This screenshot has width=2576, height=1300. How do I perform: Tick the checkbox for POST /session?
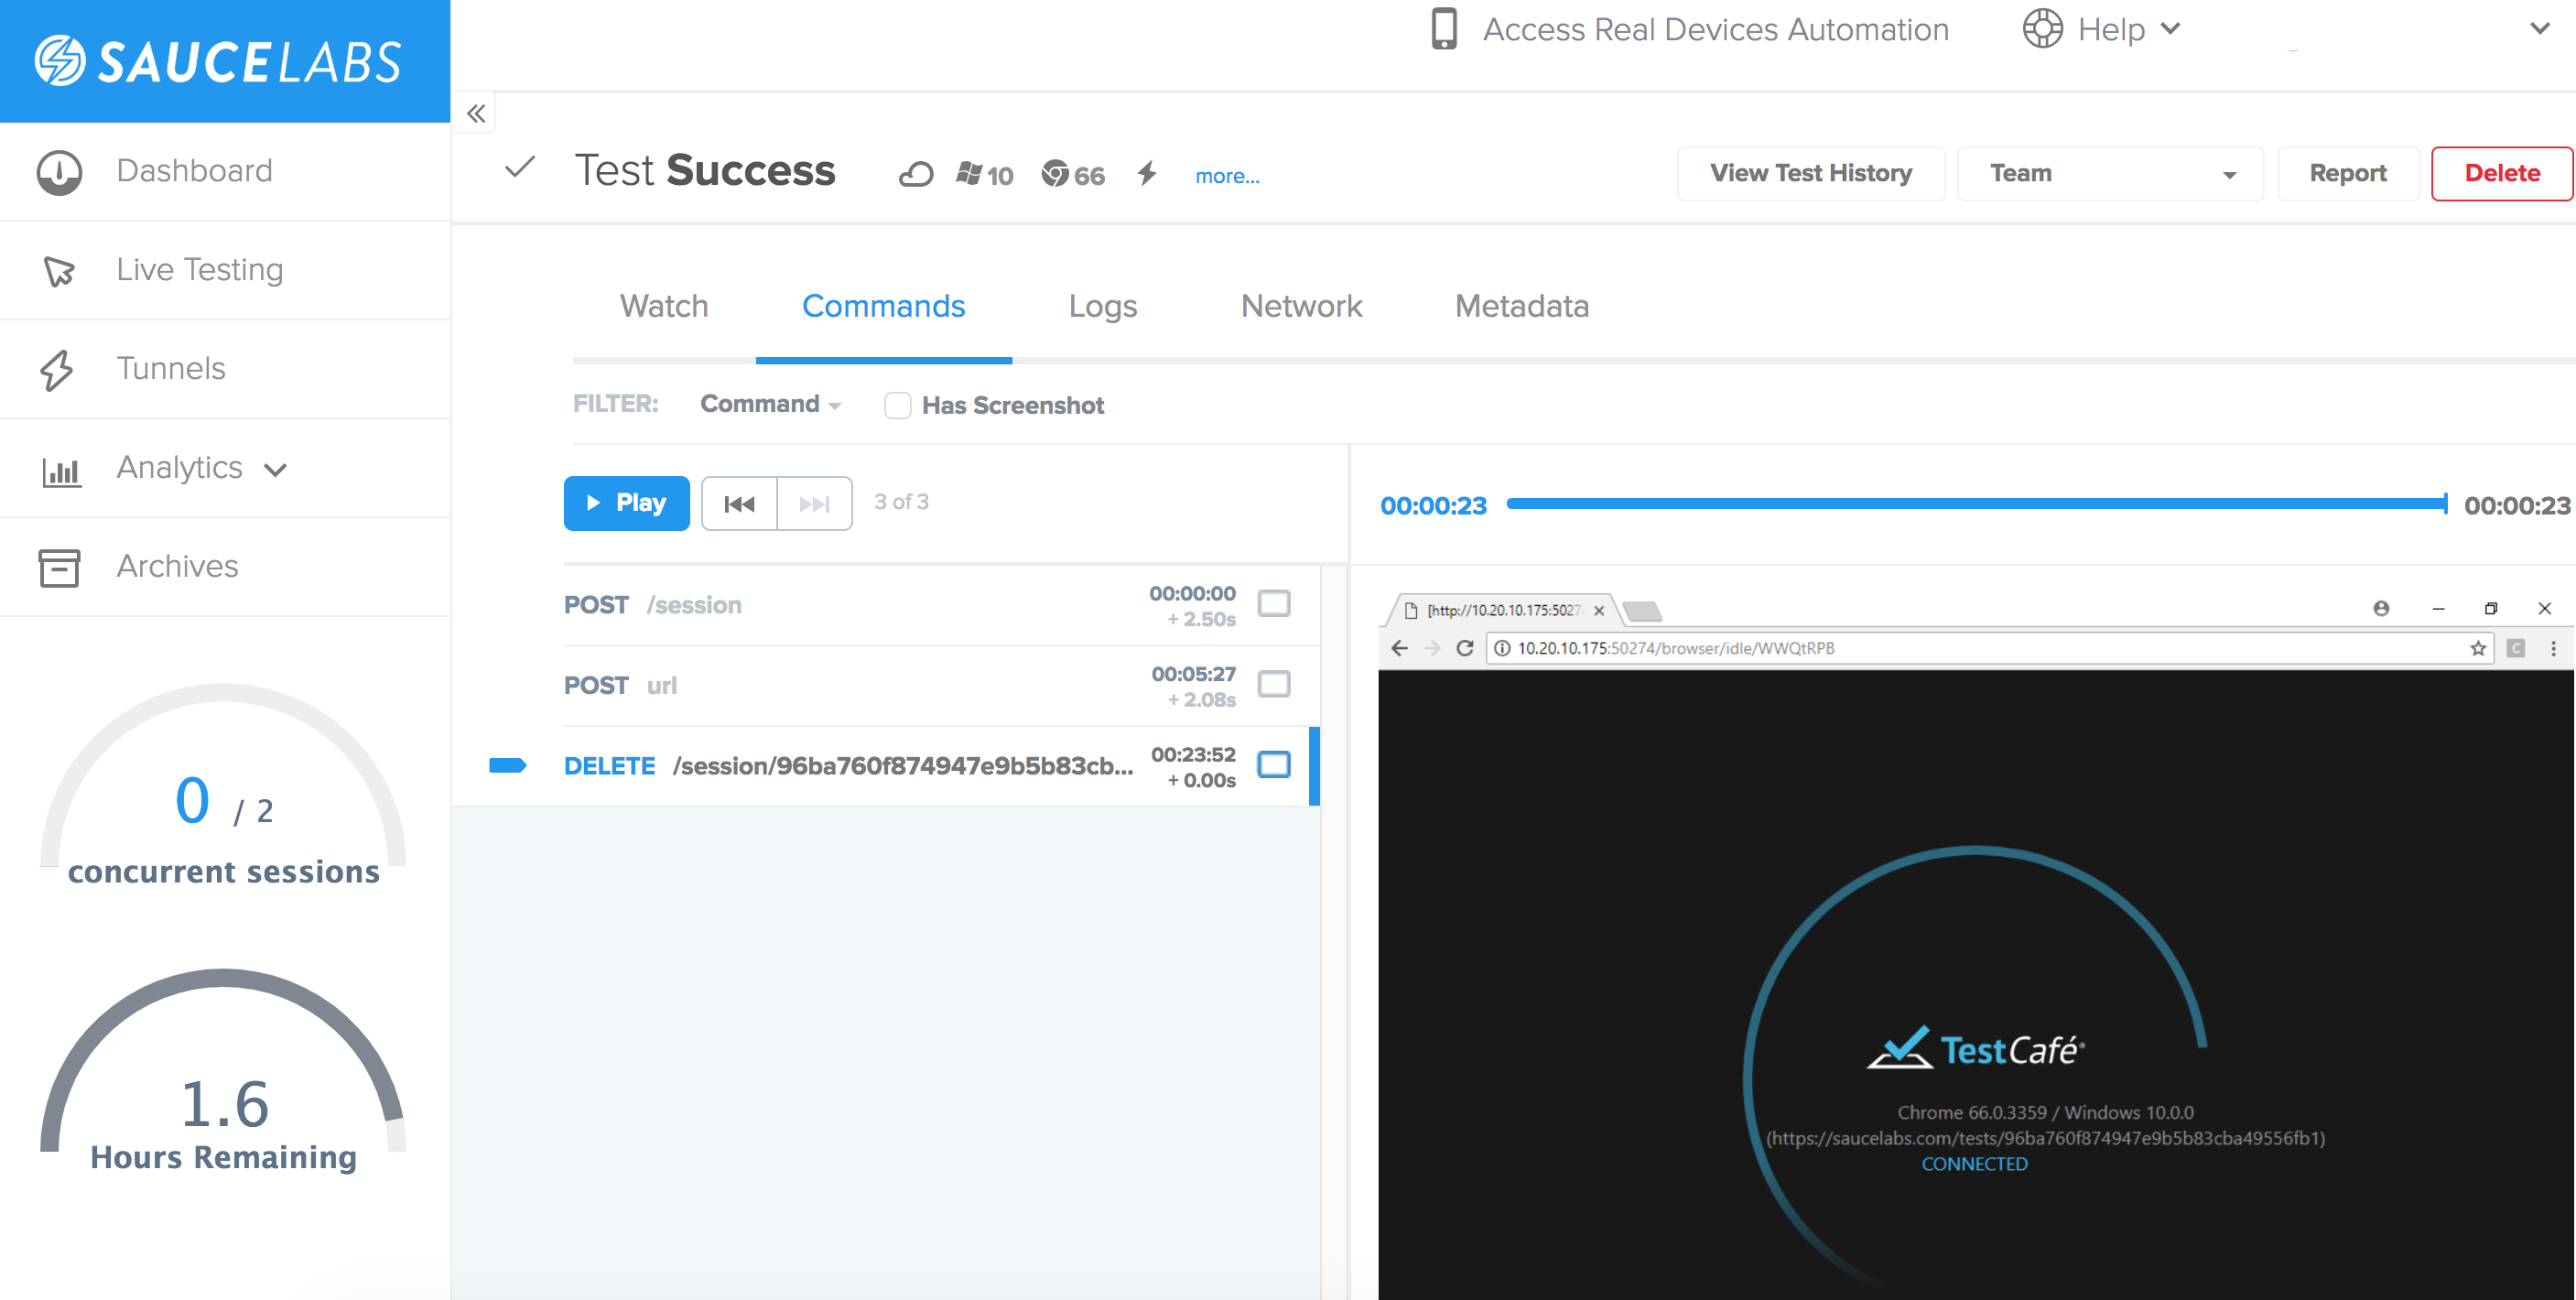pos(1273,603)
